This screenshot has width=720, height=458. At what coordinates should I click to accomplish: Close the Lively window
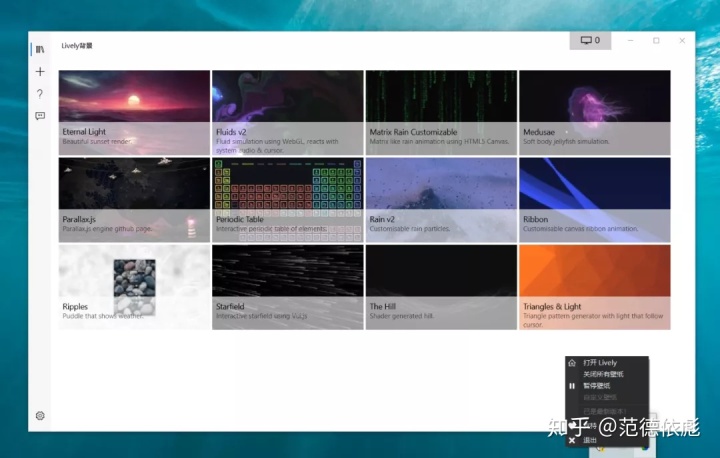click(682, 40)
